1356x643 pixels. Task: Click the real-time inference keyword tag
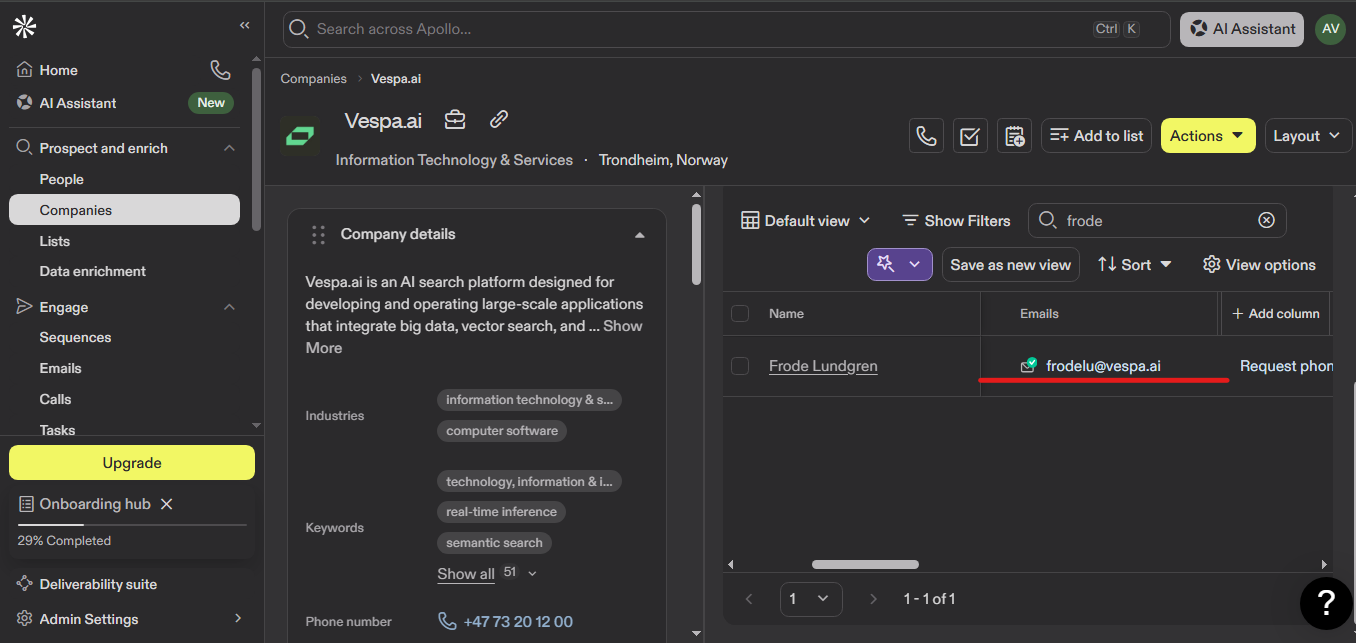501,511
